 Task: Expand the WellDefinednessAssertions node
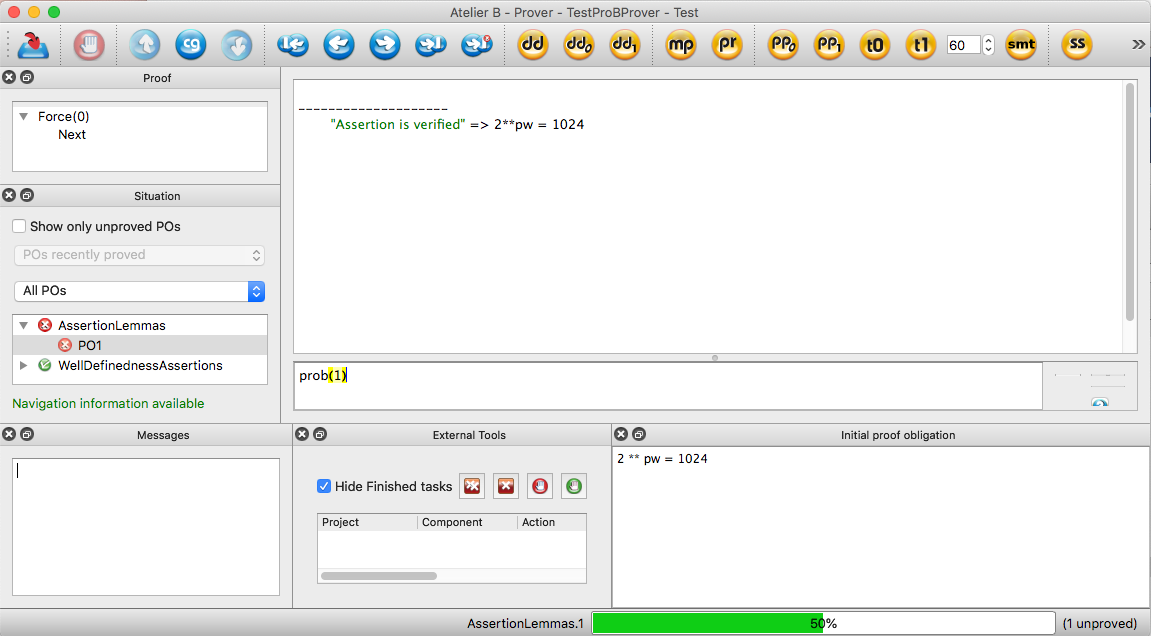[x=24, y=365]
